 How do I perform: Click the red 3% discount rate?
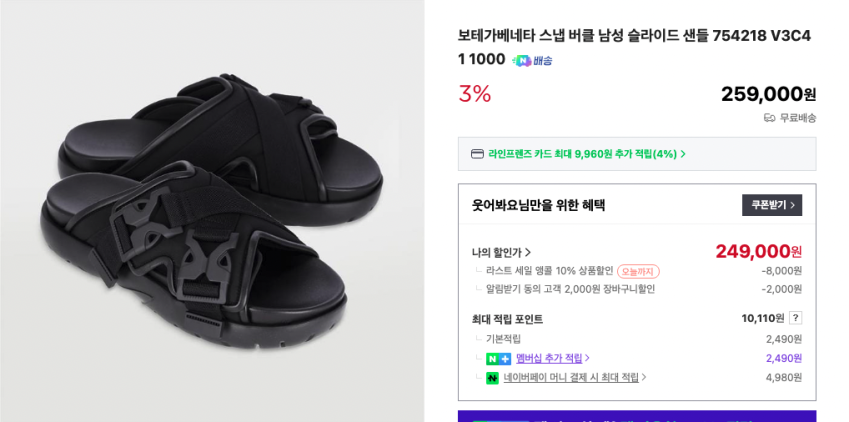coord(475,94)
